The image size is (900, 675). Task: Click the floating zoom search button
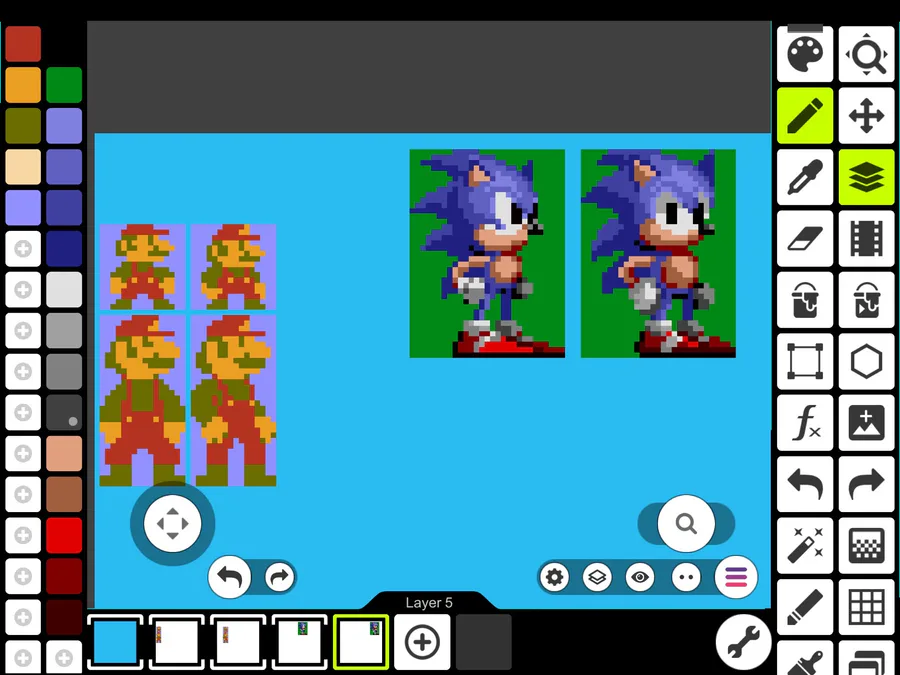[686, 523]
